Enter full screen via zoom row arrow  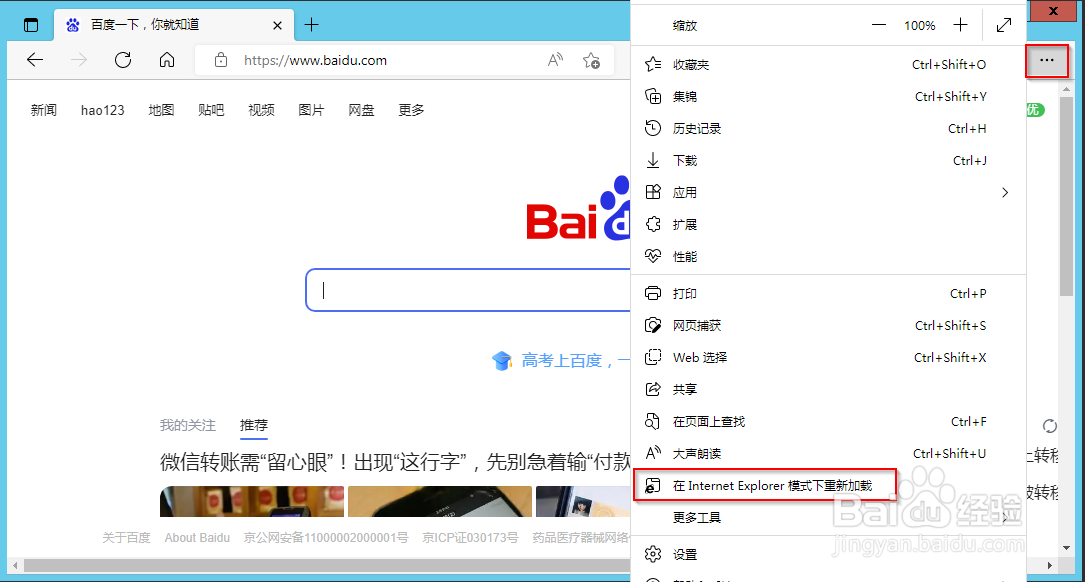coord(1003,25)
